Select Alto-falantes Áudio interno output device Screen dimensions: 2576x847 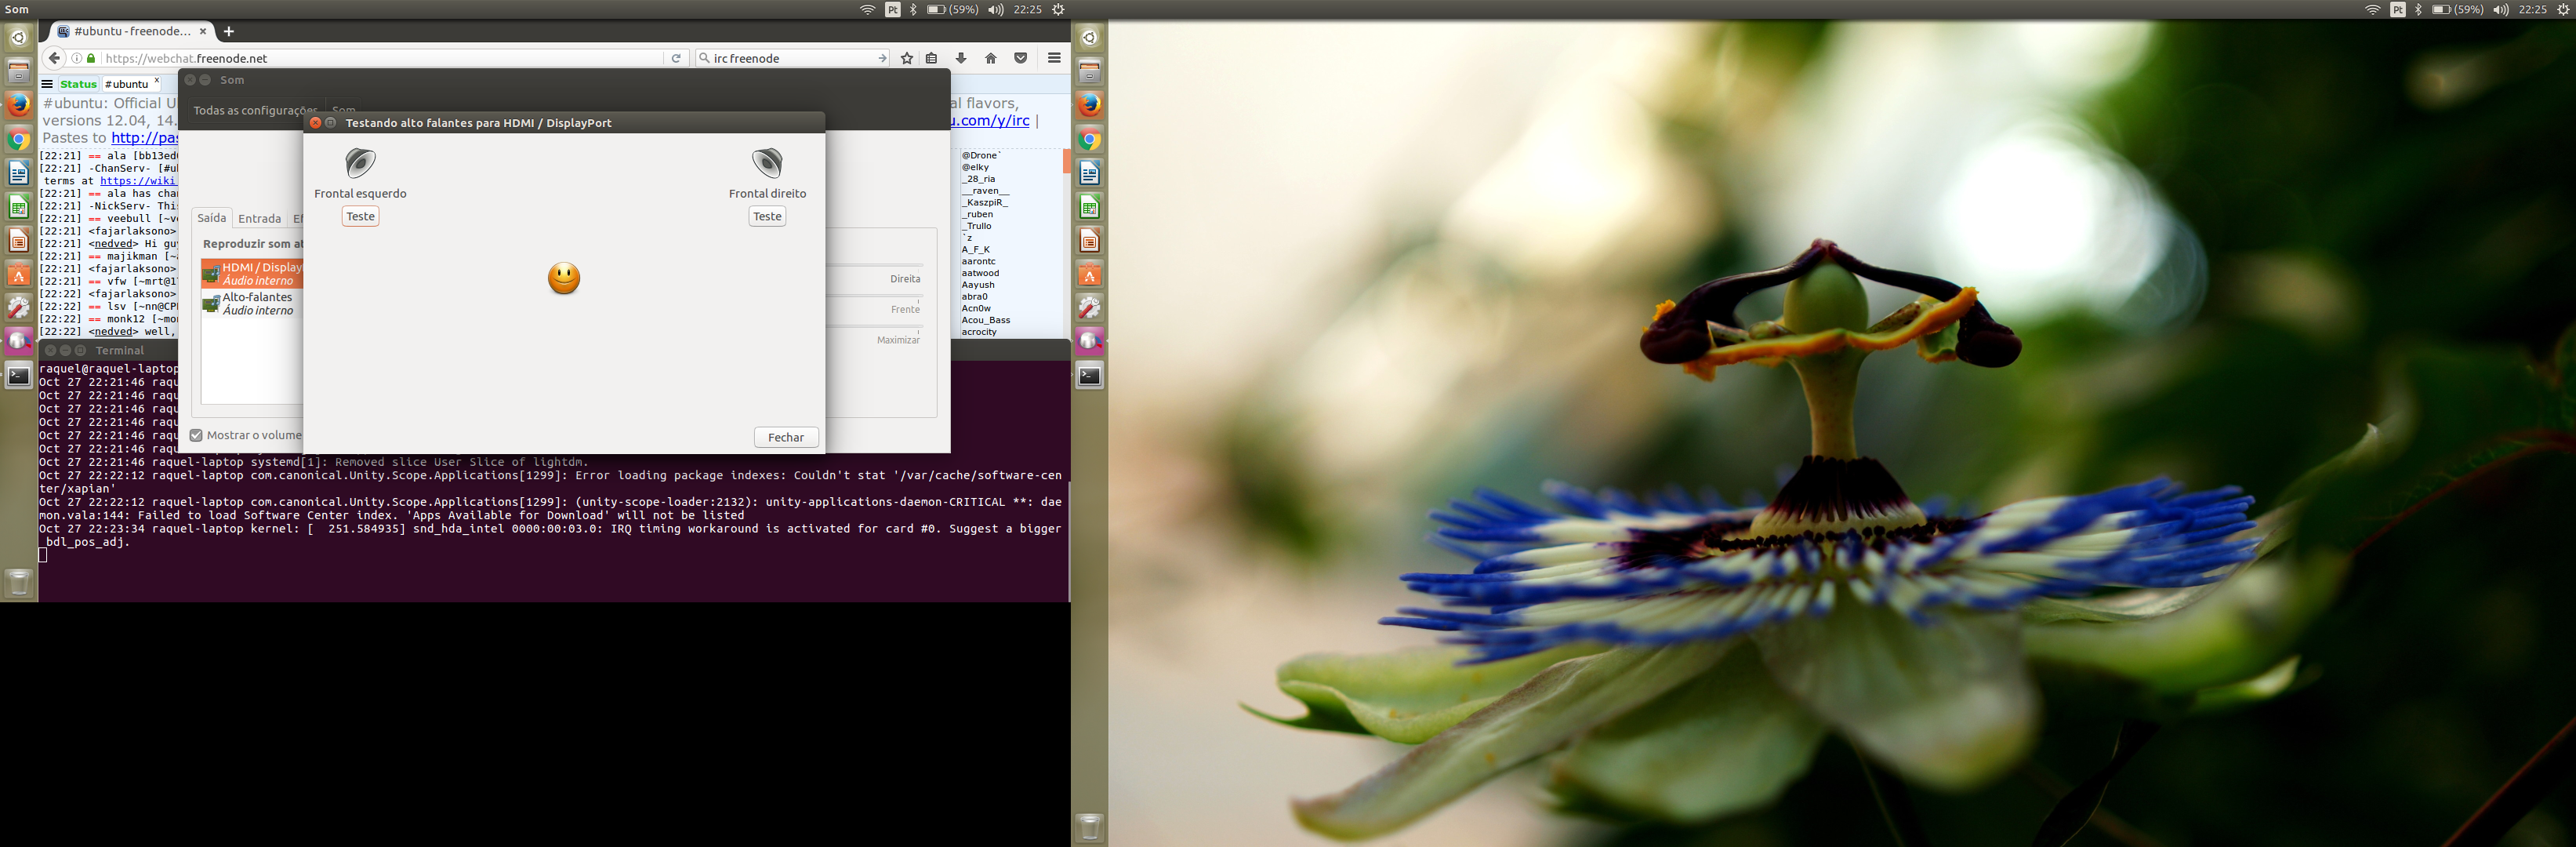click(252, 304)
